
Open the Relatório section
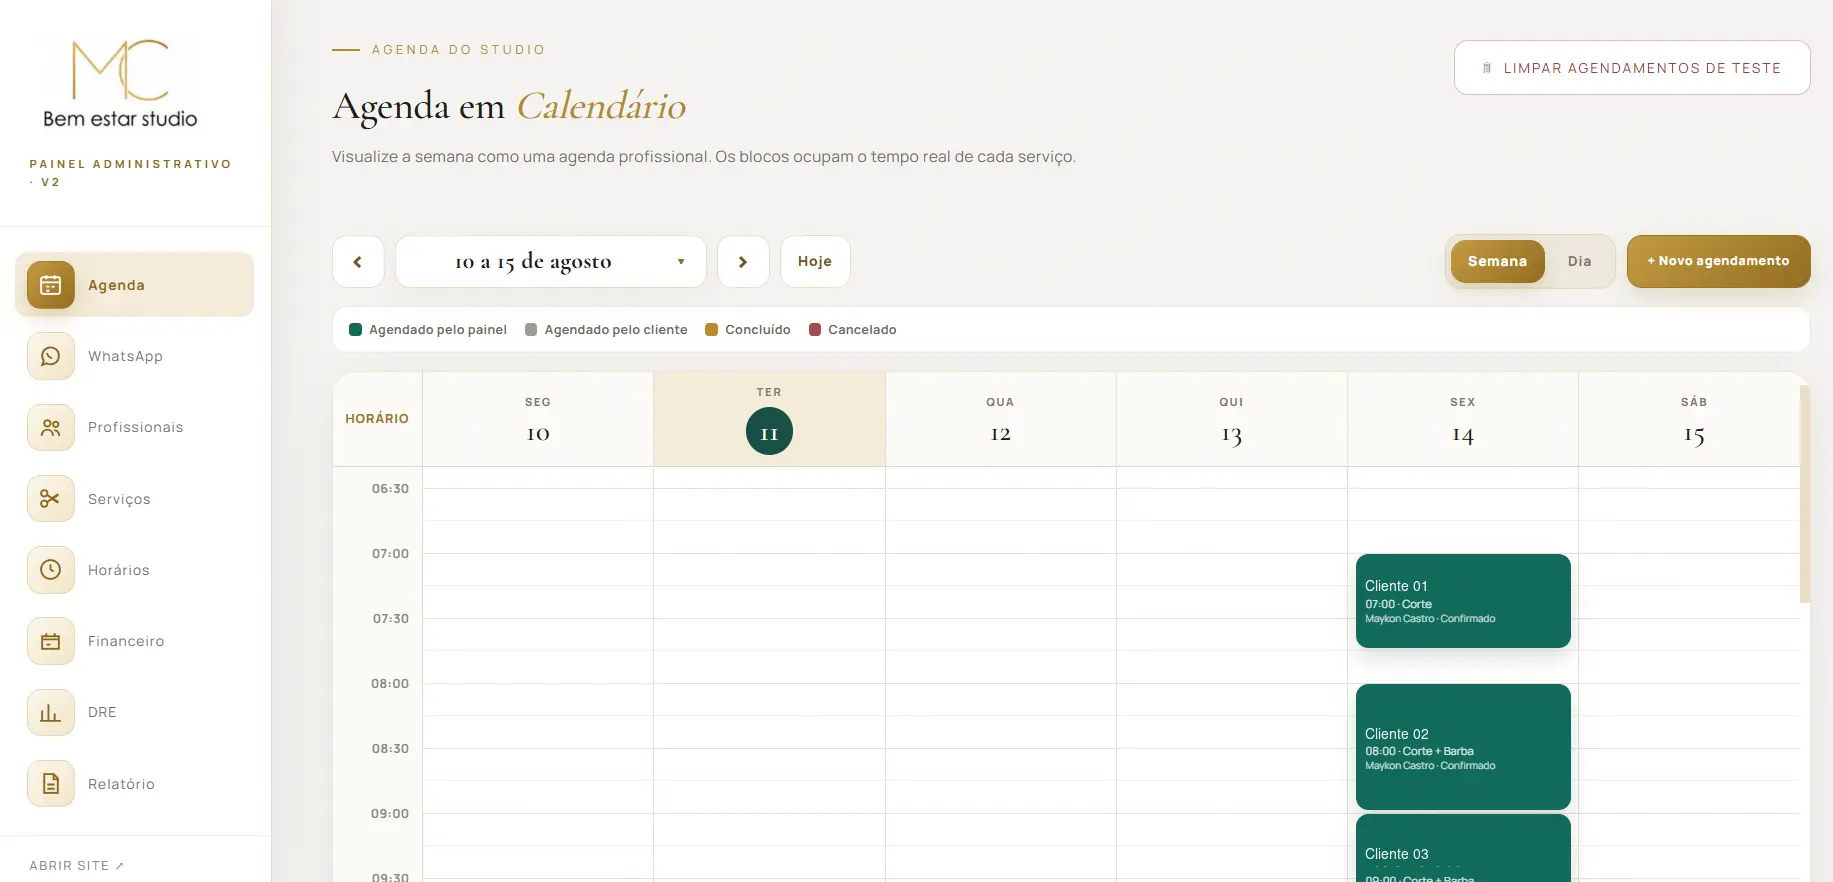click(134, 784)
